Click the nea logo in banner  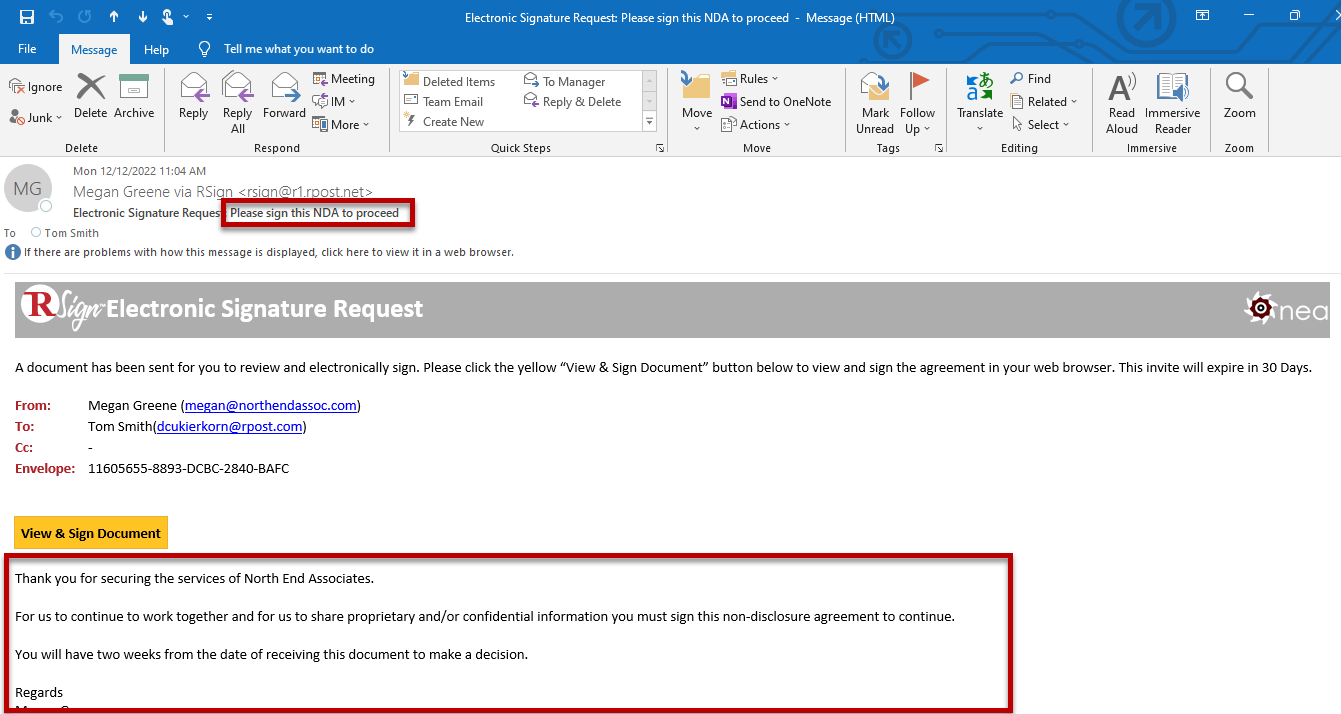click(1286, 310)
